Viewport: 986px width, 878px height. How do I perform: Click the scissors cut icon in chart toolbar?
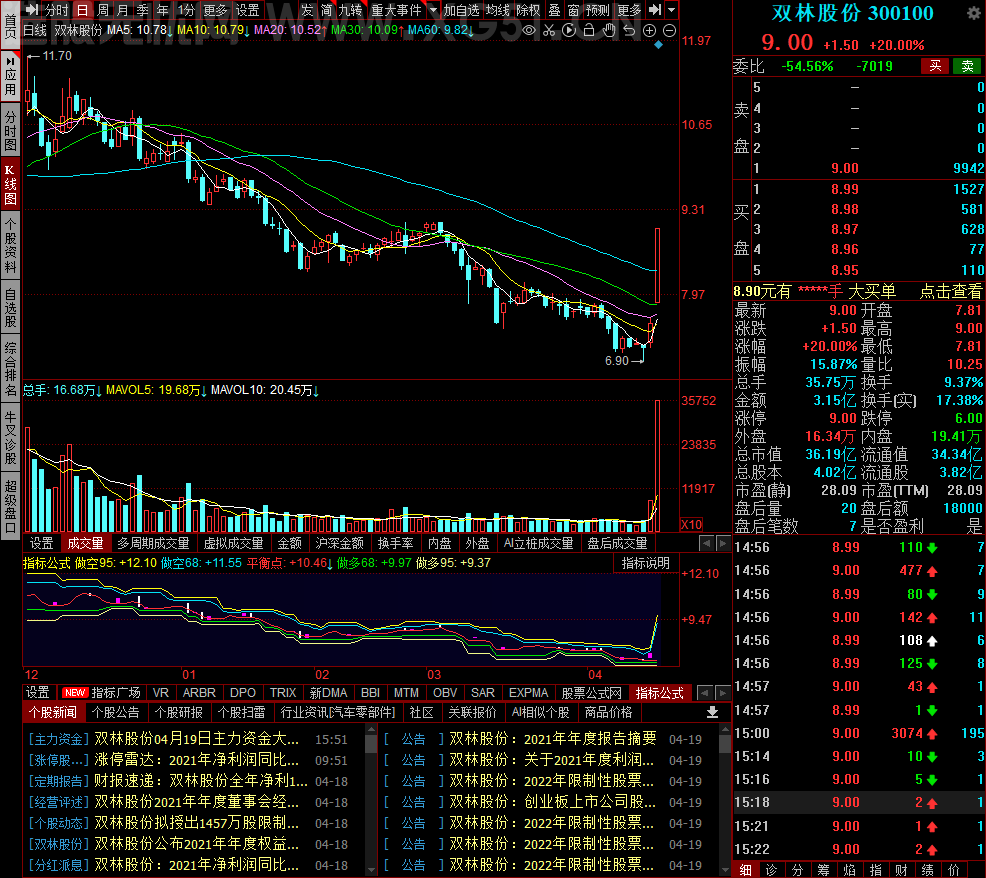(x=549, y=30)
